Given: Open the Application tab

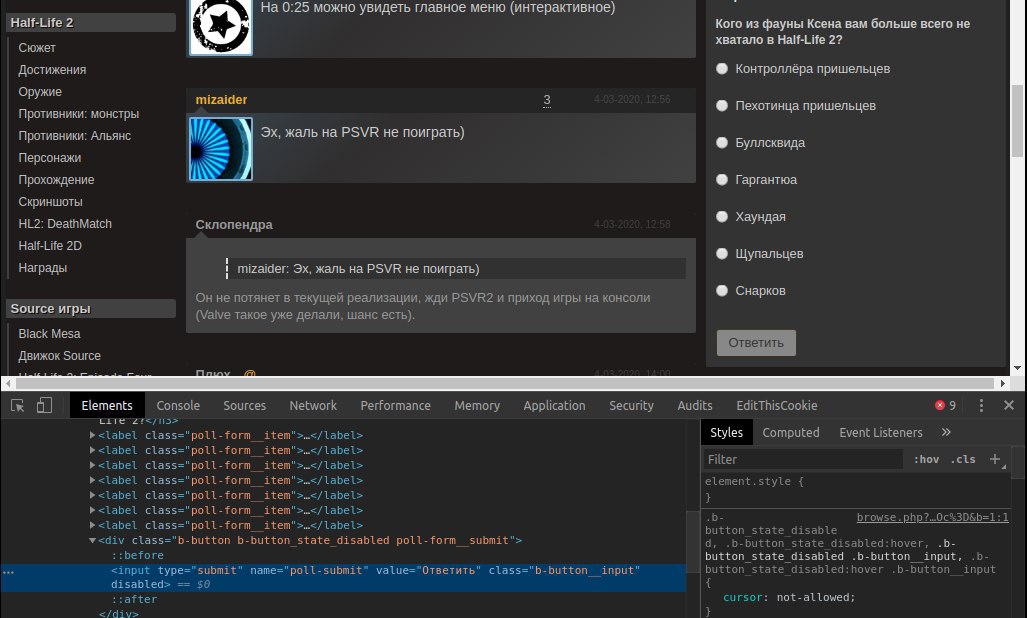Looking at the screenshot, I should point(554,406).
